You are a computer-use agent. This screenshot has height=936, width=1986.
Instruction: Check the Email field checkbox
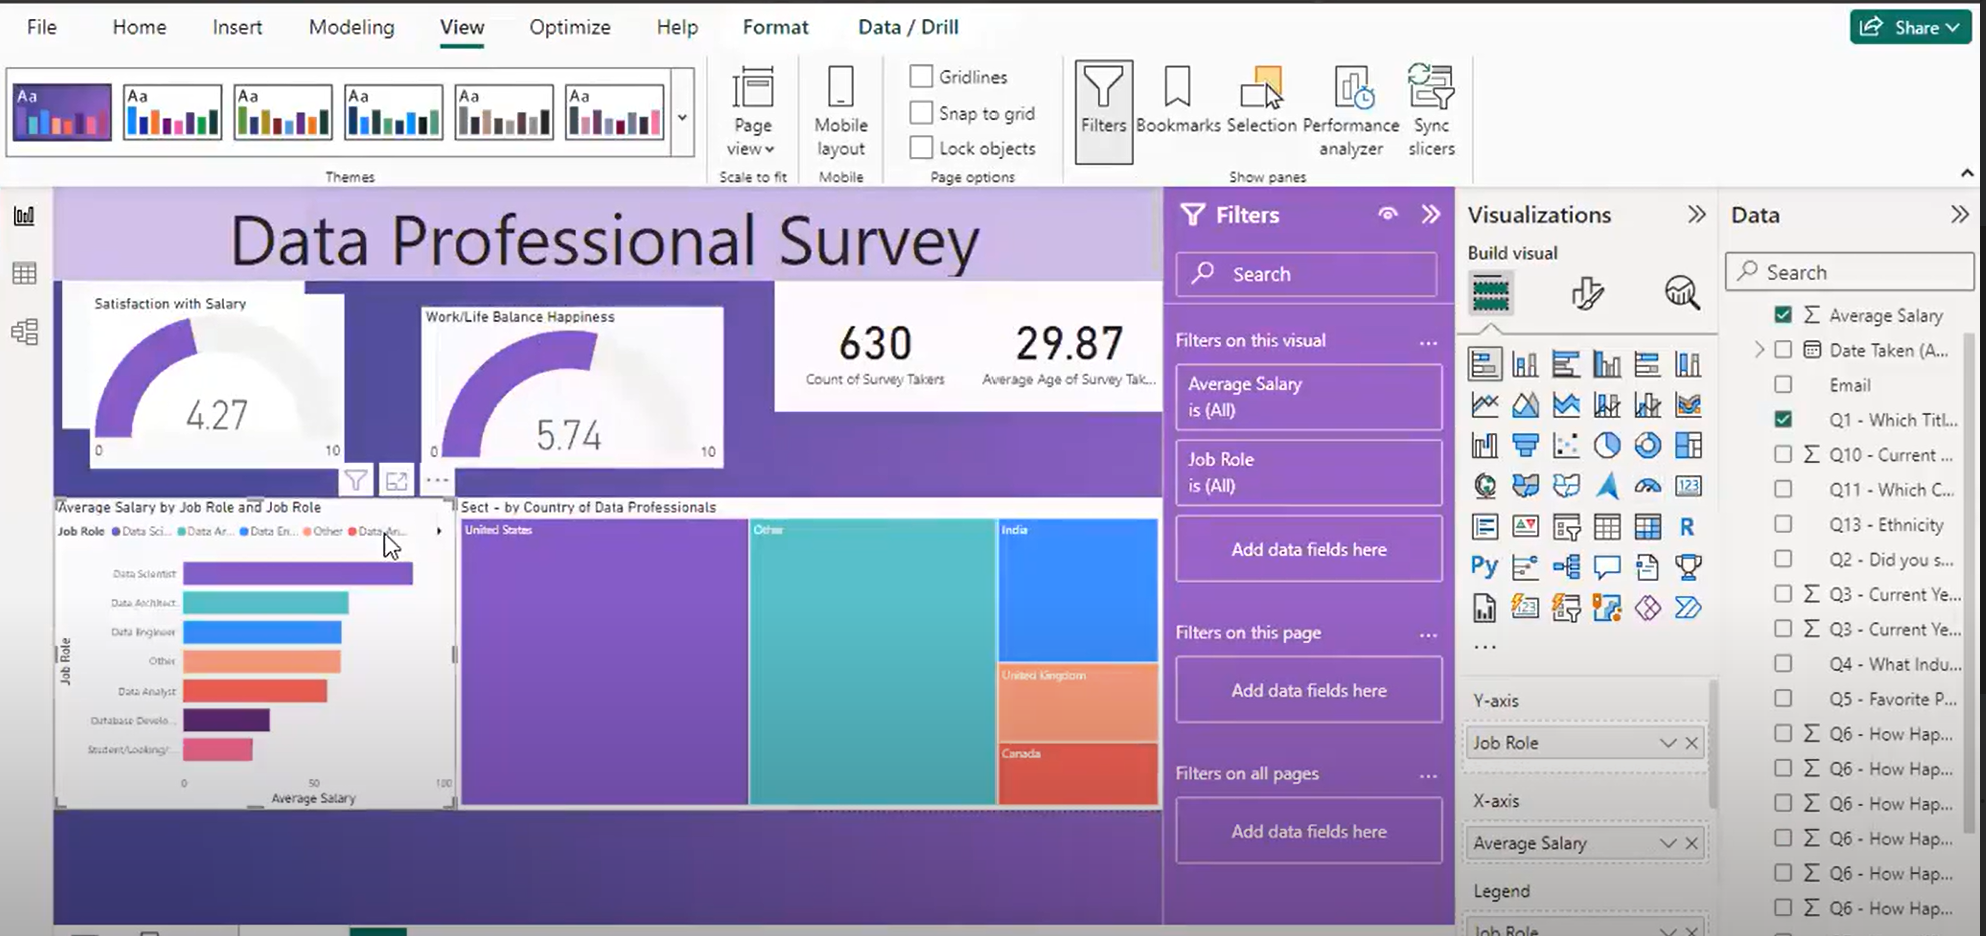(x=1783, y=385)
